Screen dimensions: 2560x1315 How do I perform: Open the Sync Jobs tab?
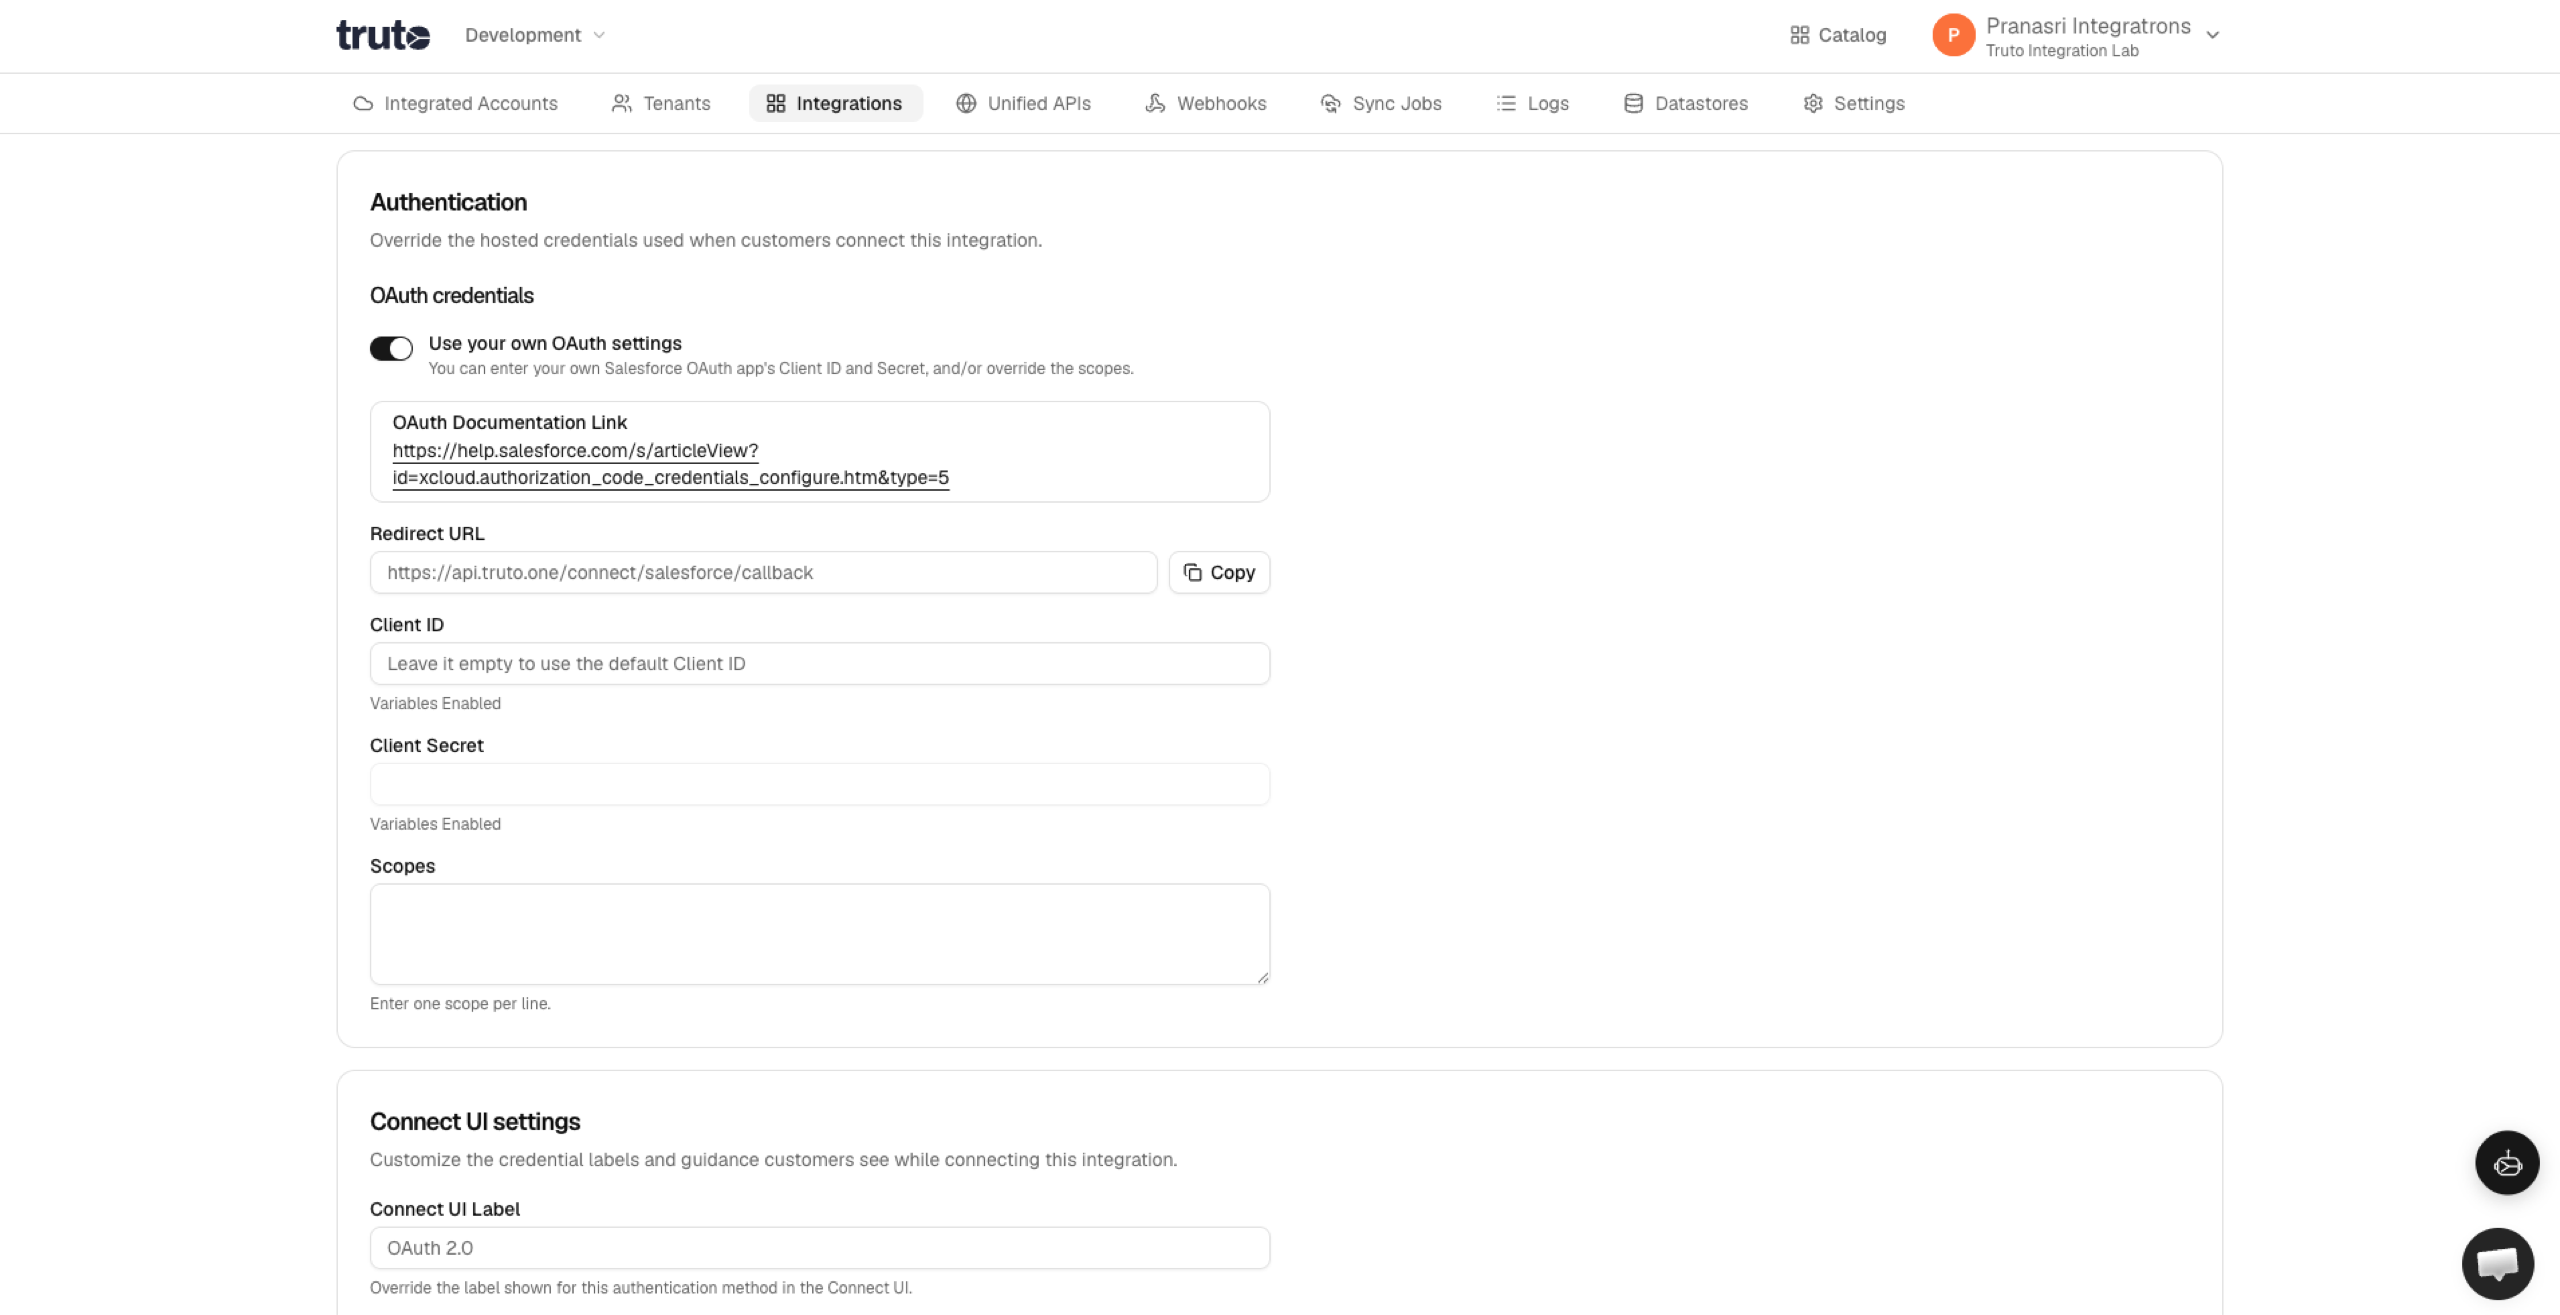[x=1381, y=103]
